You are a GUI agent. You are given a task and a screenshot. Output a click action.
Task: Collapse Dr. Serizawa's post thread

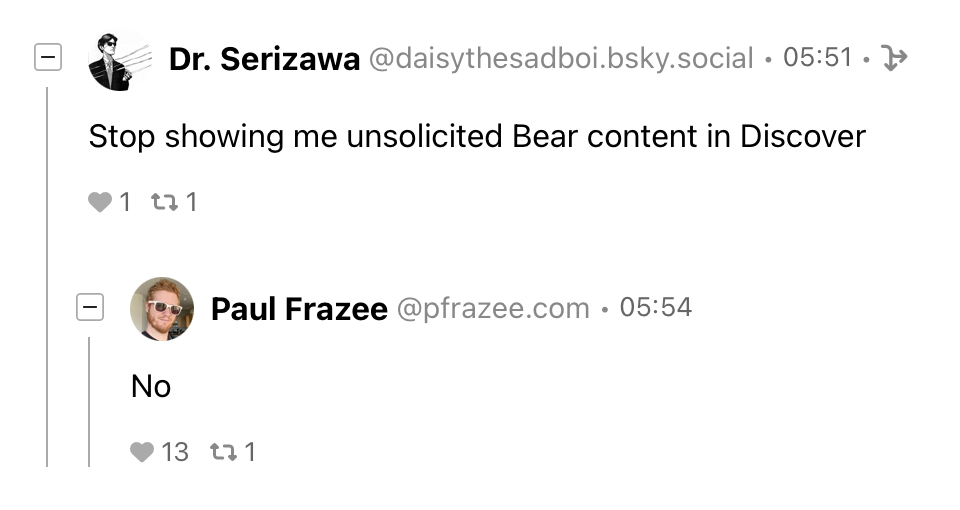click(47, 59)
